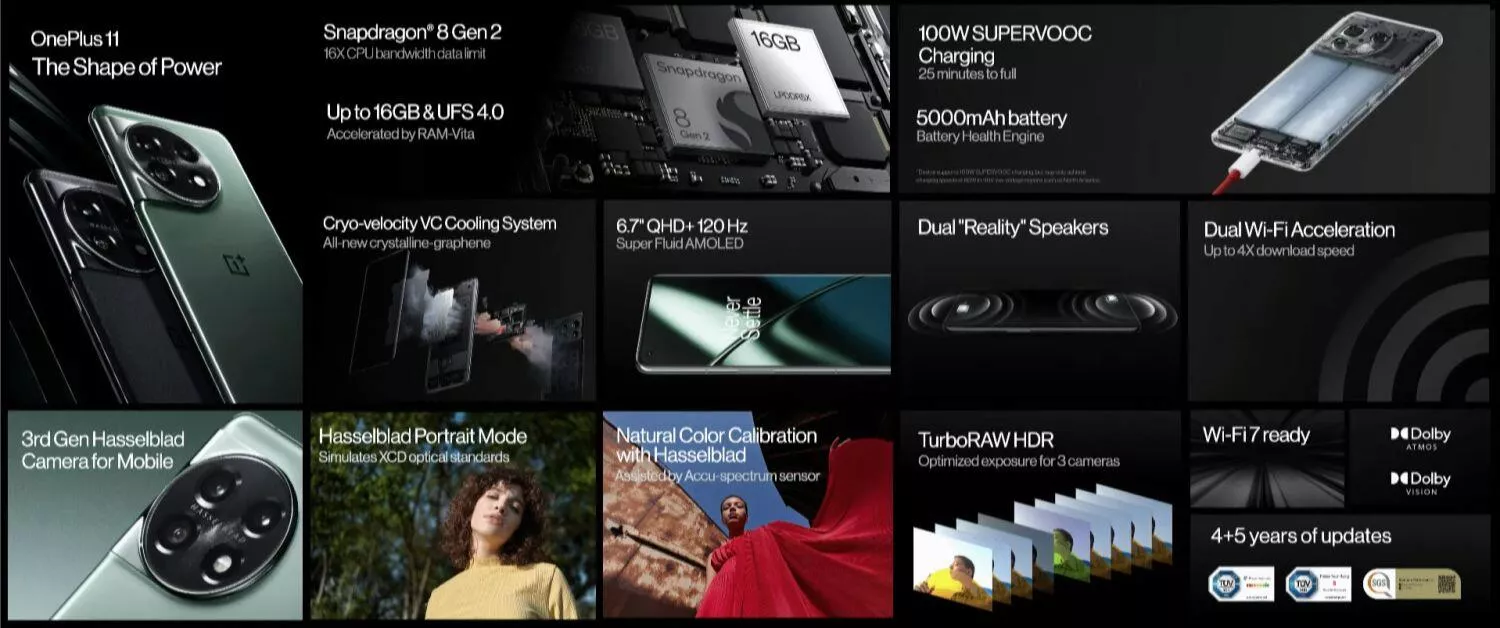This screenshot has width=1500, height=628.
Task: Click the '100W SUPERVOOC Charging' heading
Action: (x=1004, y=44)
